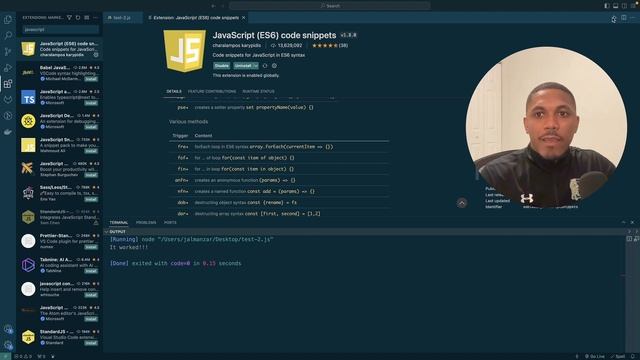Open gear for JavaScript (ES6) code snippets row
This screenshot has height=360, width=640.
(96, 55)
